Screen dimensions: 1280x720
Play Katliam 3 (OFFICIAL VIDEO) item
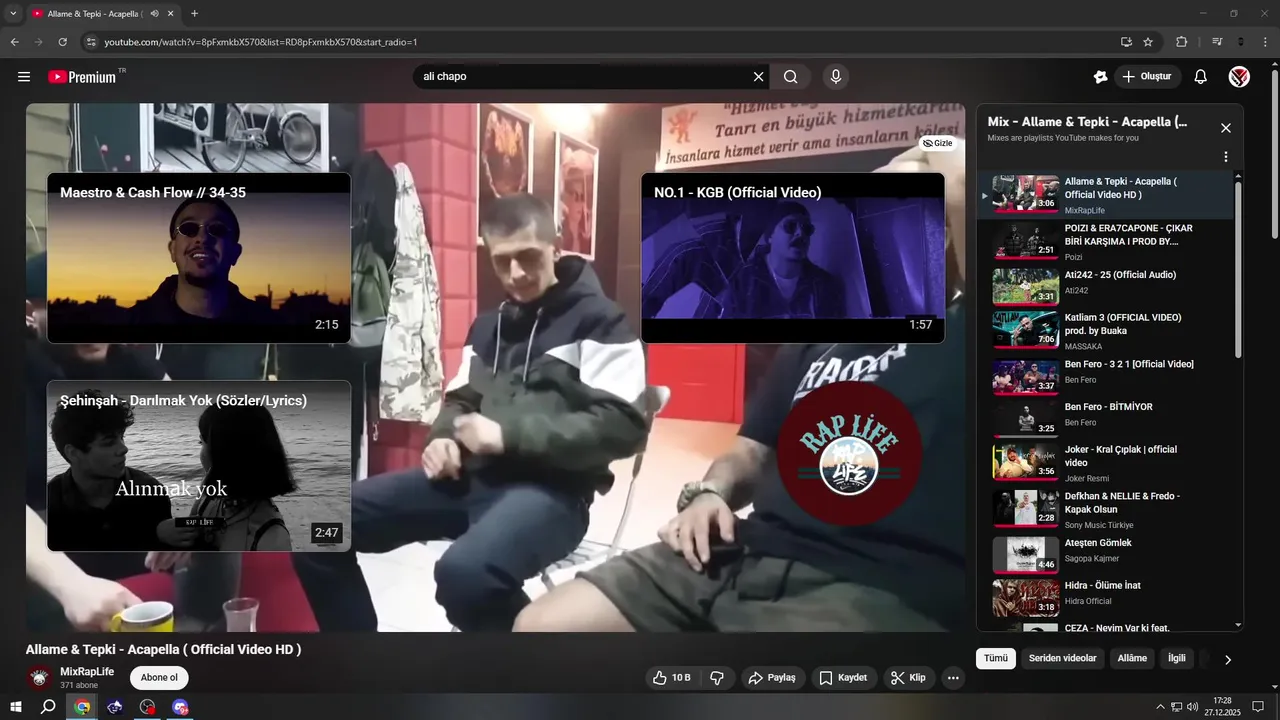(x=1107, y=330)
